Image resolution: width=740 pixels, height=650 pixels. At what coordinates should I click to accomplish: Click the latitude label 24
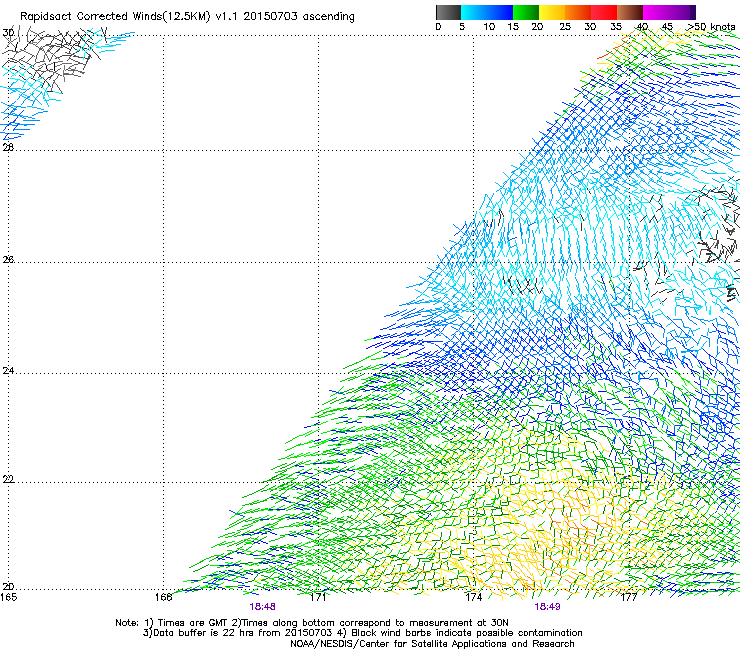(8, 371)
